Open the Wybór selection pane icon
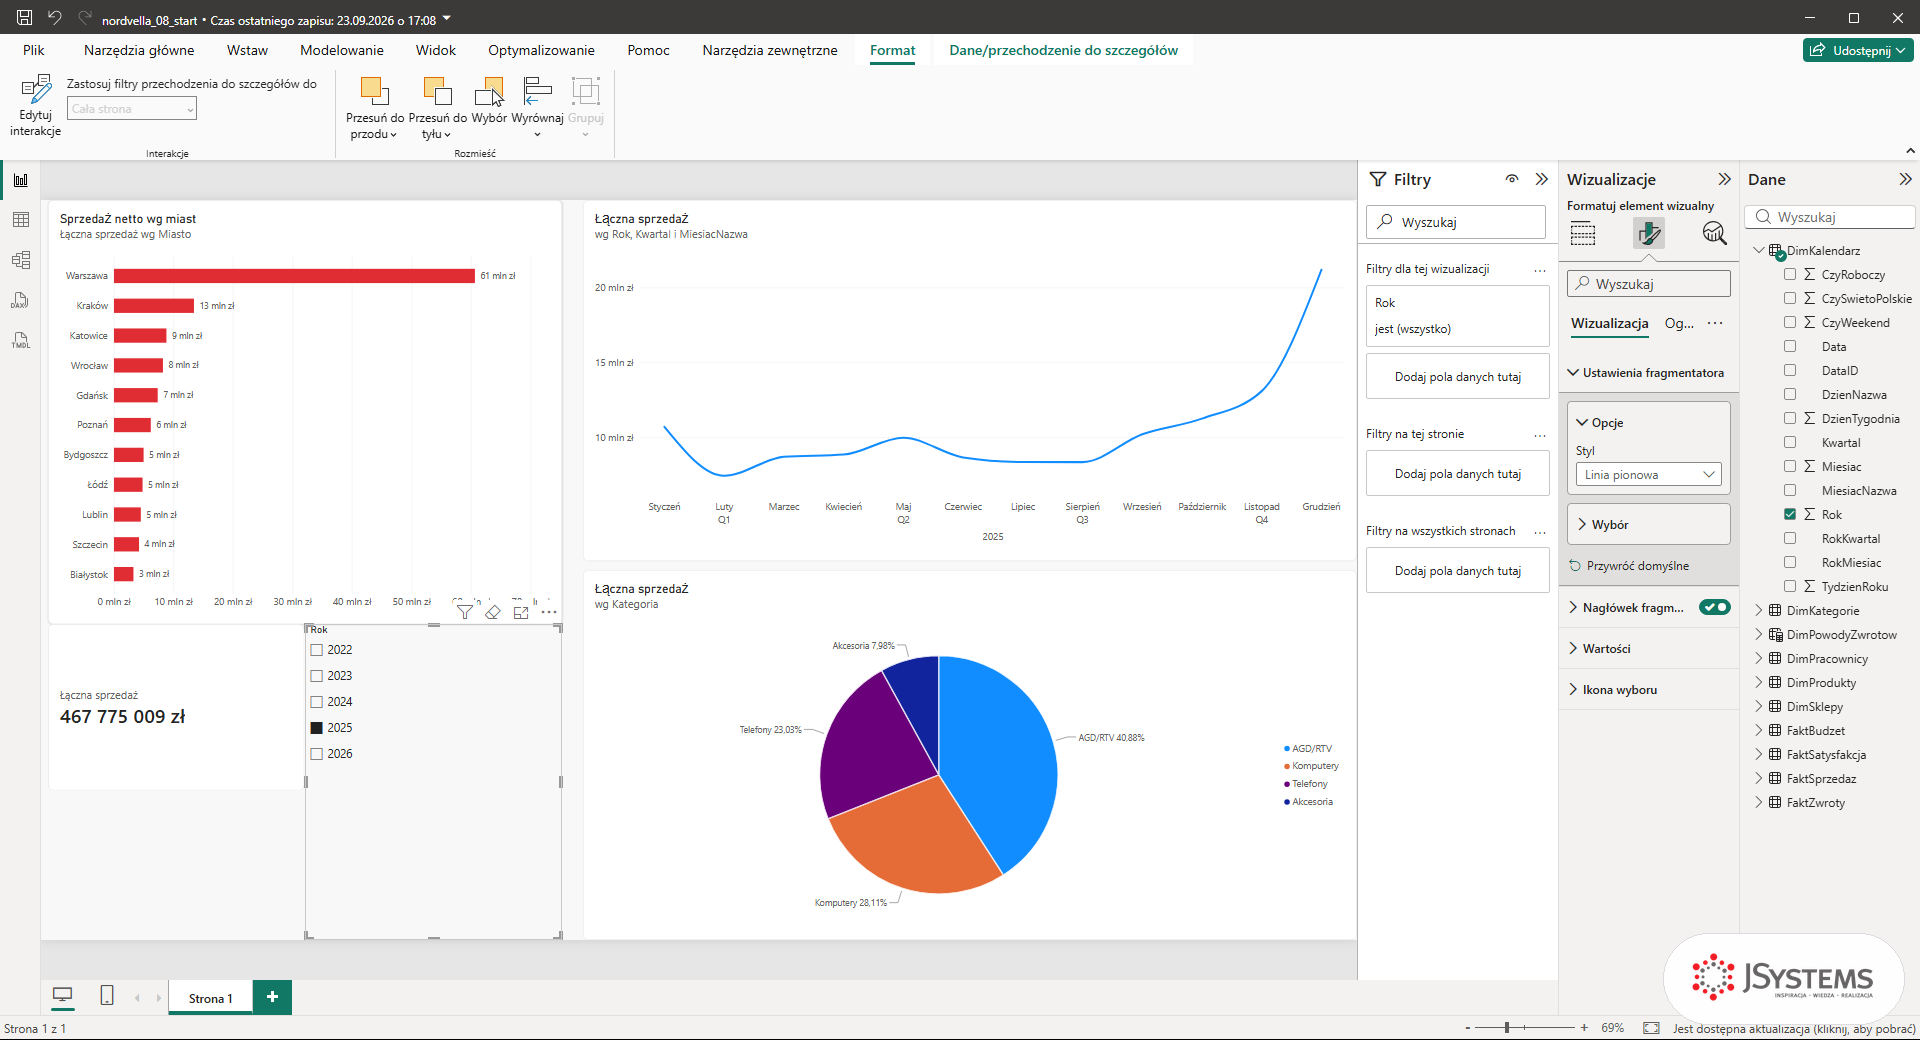This screenshot has width=1920, height=1040. [x=489, y=92]
